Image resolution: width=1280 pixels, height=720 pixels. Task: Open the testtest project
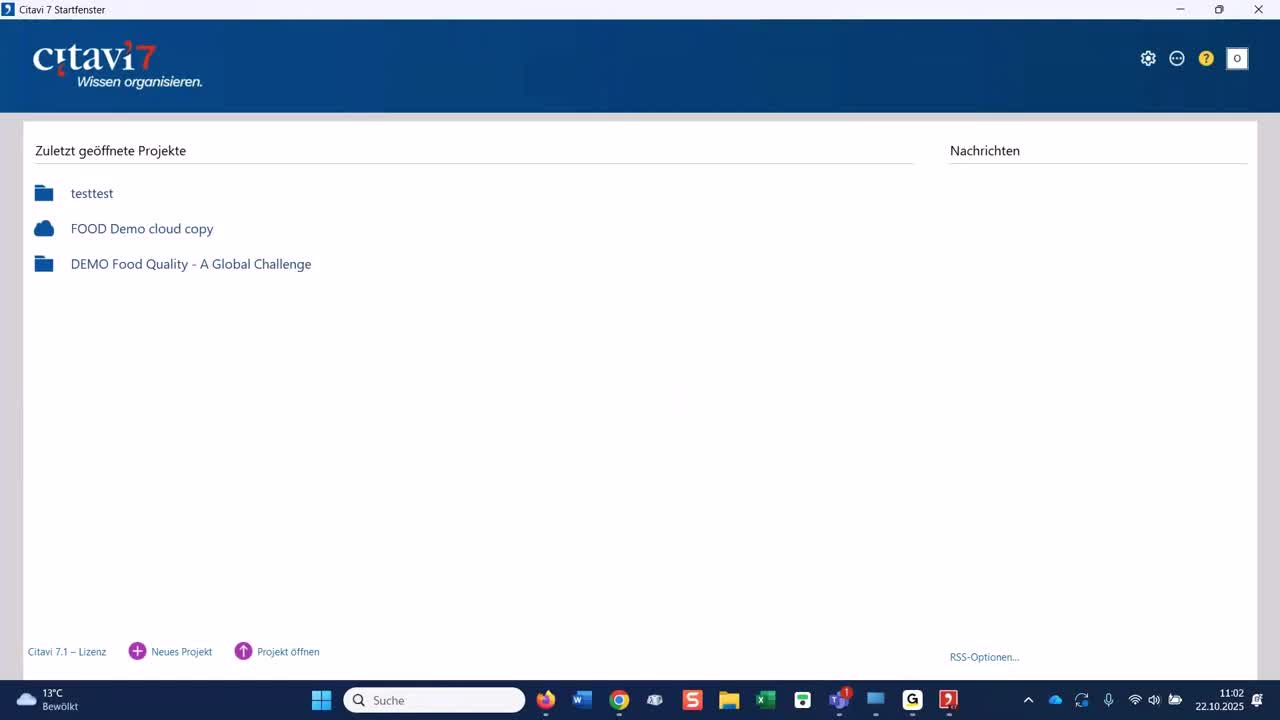[92, 193]
